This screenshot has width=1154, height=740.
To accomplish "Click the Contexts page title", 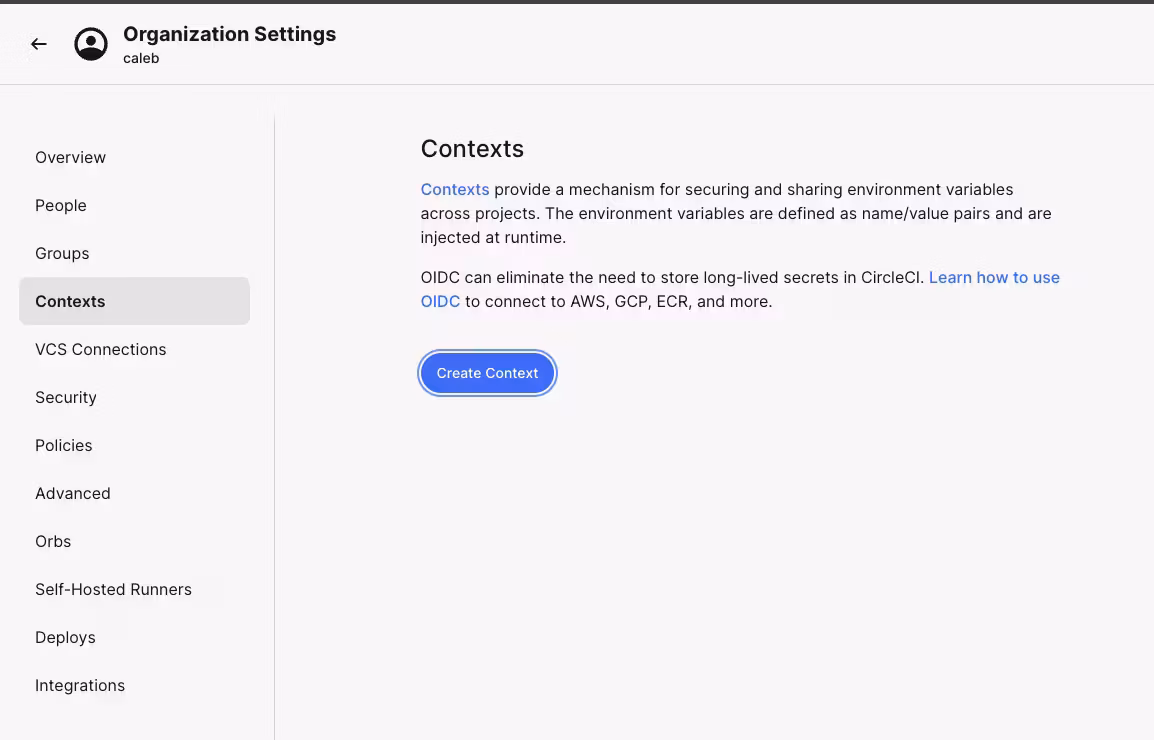I will (472, 148).
